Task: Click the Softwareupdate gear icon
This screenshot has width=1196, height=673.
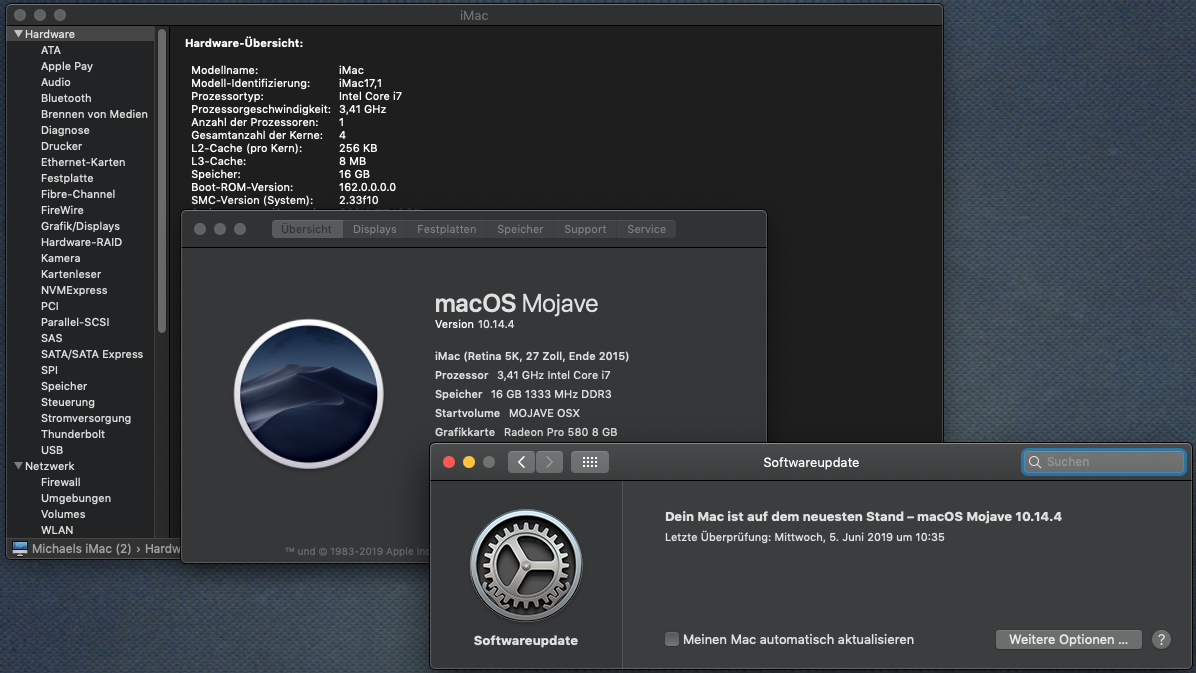Action: [x=526, y=565]
